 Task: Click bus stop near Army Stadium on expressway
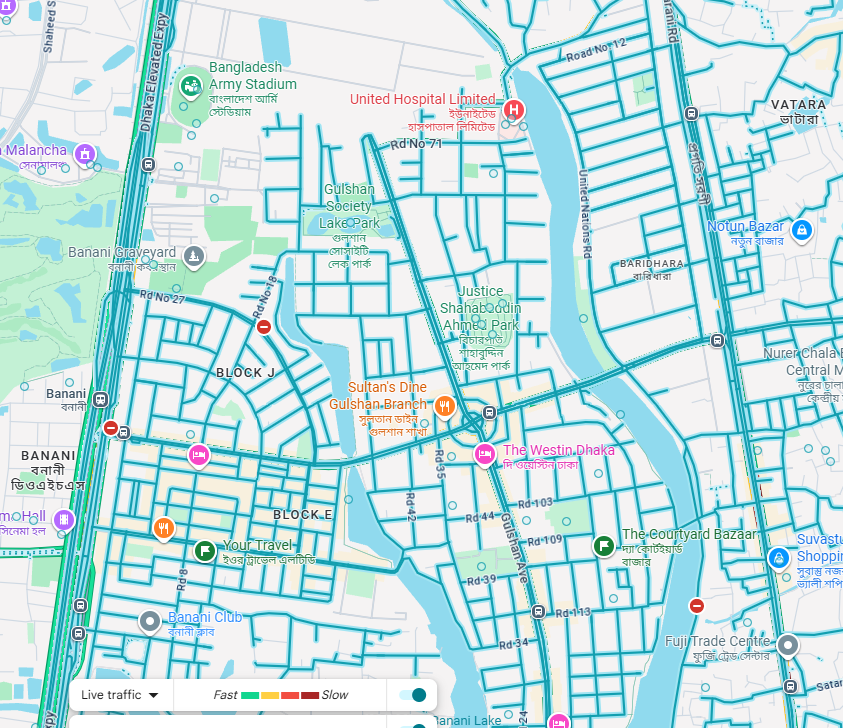[148, 165]
